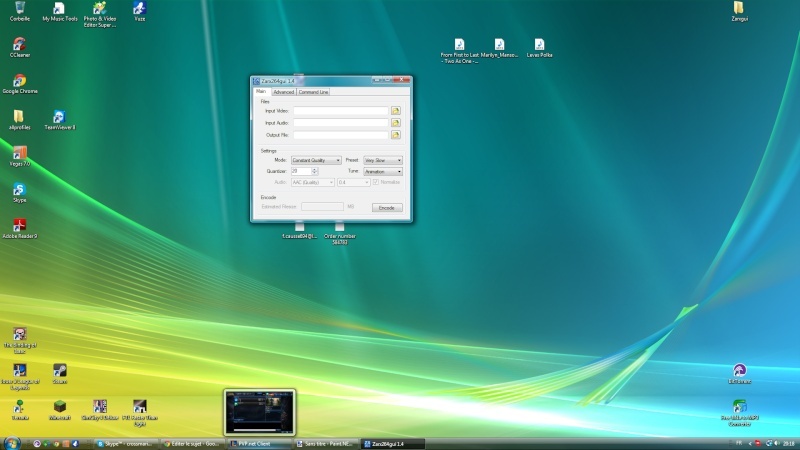Open the Preset dropdown showing Very Slow
Image resolution: width=800 pixels, height=450 pixels.
click(383, 160)
